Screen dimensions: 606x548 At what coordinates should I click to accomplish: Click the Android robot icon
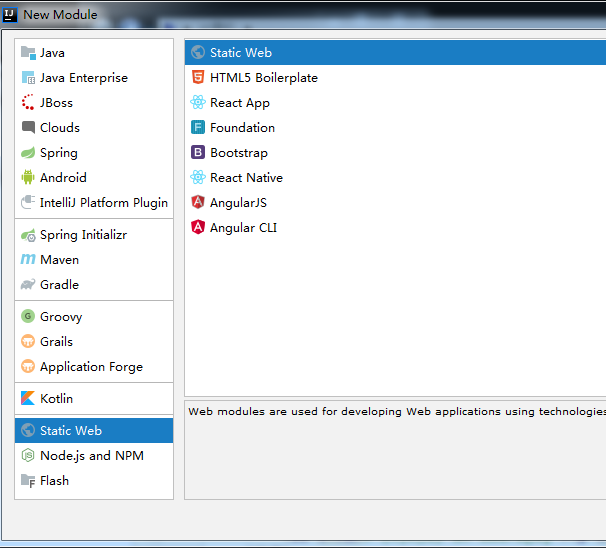[28, 177]
